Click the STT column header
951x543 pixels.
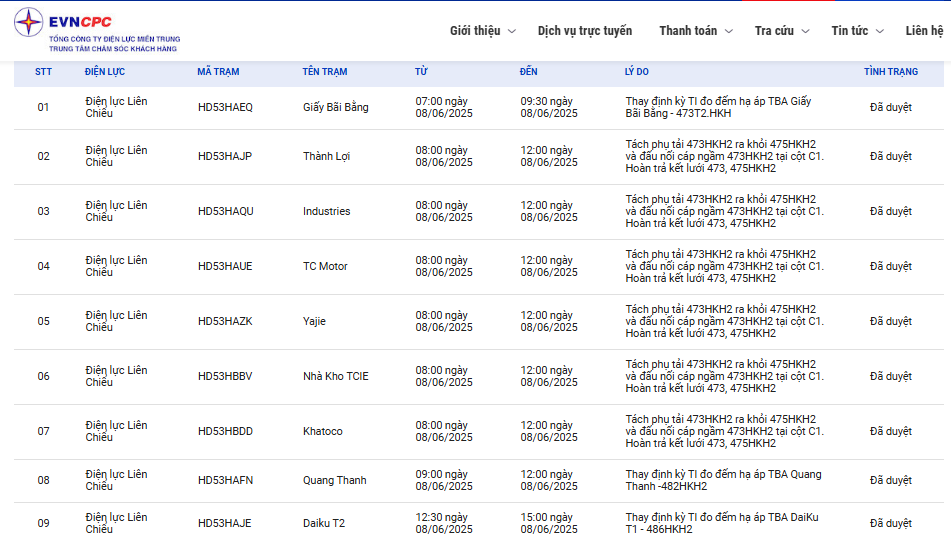pyautogui.click(x=43, y=72)
